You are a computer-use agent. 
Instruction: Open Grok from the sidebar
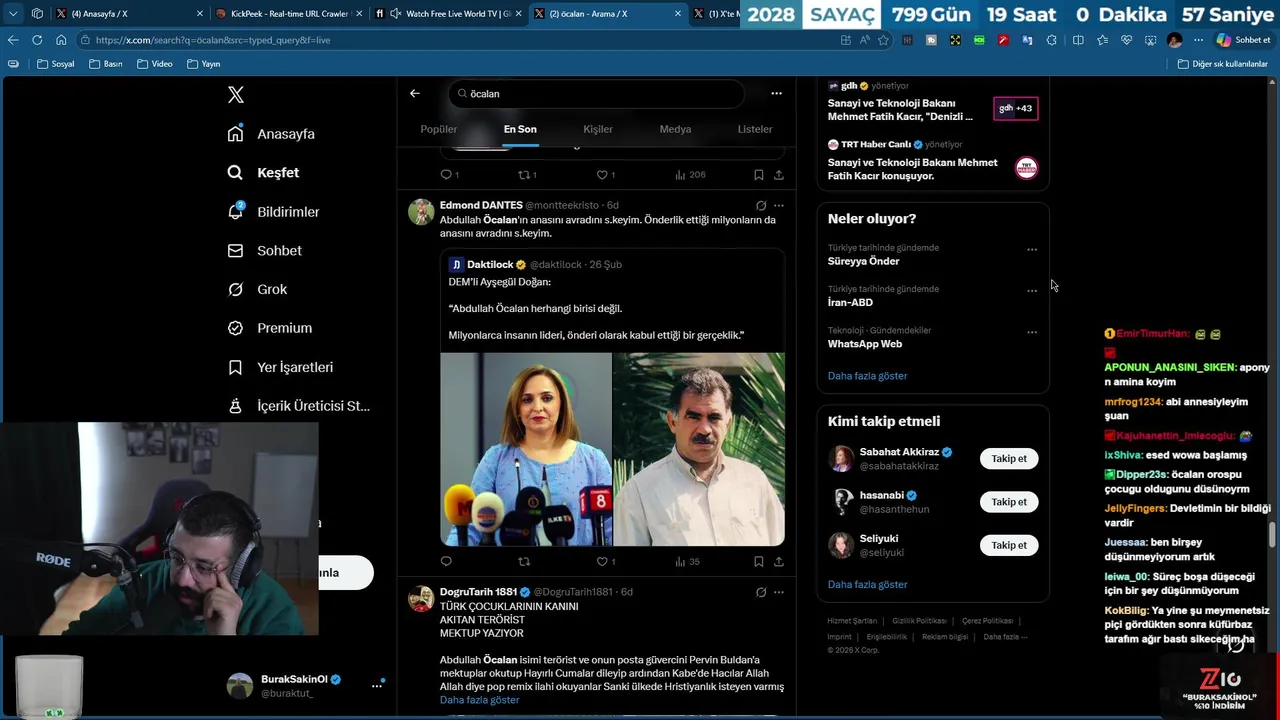coord(257,289)
